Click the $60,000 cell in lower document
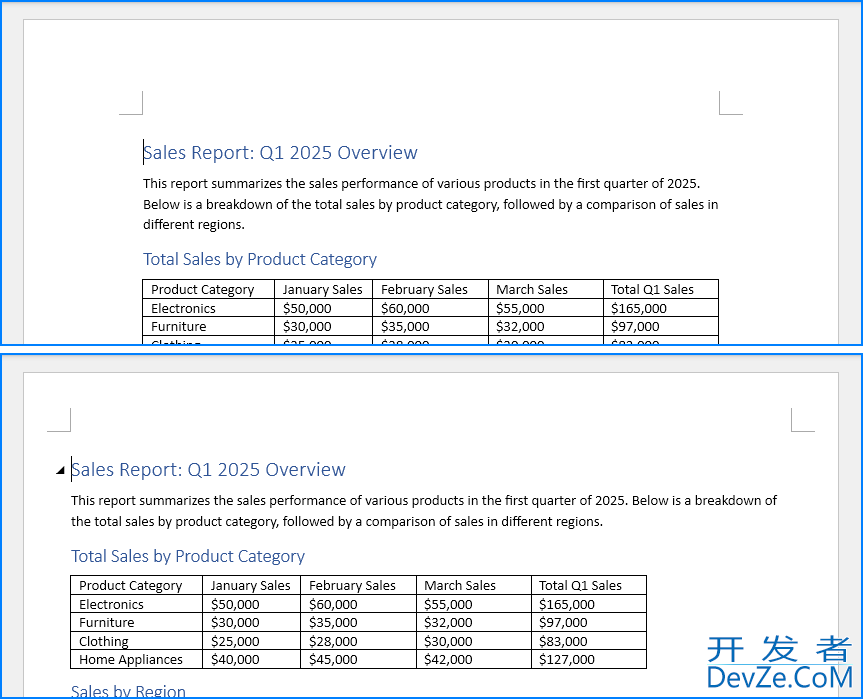 tap(358, 604)
